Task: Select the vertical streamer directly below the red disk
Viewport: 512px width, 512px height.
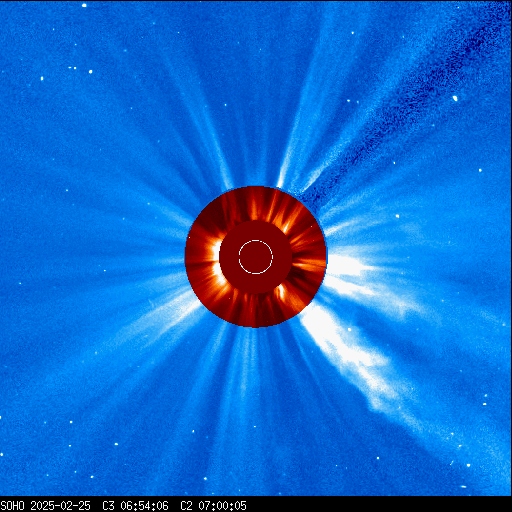Action: tap(247, 367)
